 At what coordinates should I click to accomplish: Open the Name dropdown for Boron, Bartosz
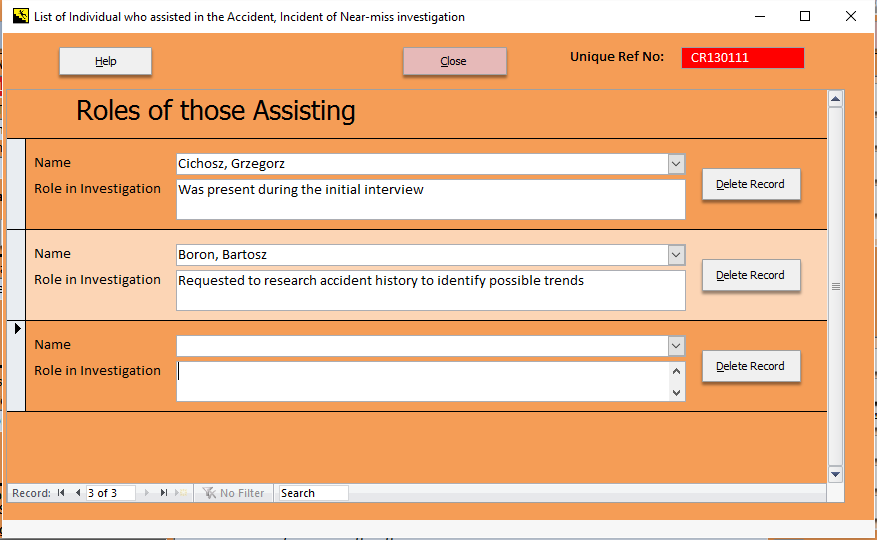coord(676,255)
